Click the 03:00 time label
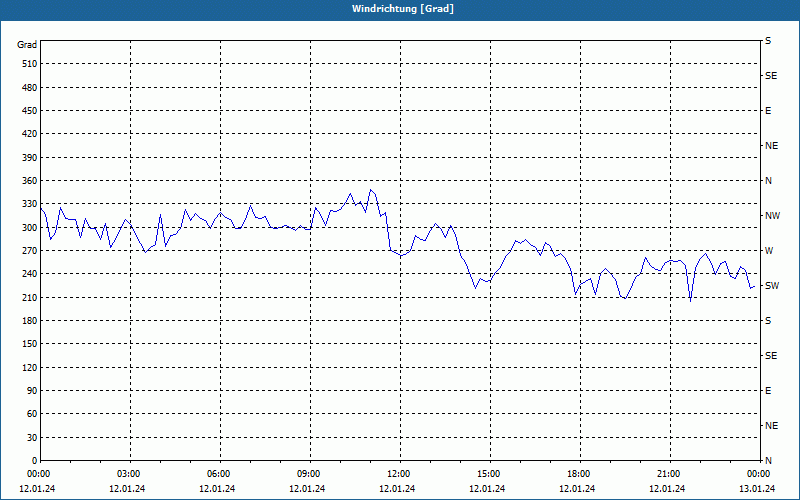This screenshot has width=800, height=500. 129,474
